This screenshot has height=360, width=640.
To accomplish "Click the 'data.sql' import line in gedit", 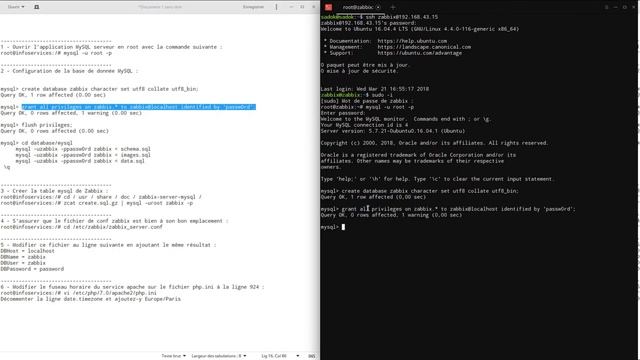I will [x=80, y=161].
